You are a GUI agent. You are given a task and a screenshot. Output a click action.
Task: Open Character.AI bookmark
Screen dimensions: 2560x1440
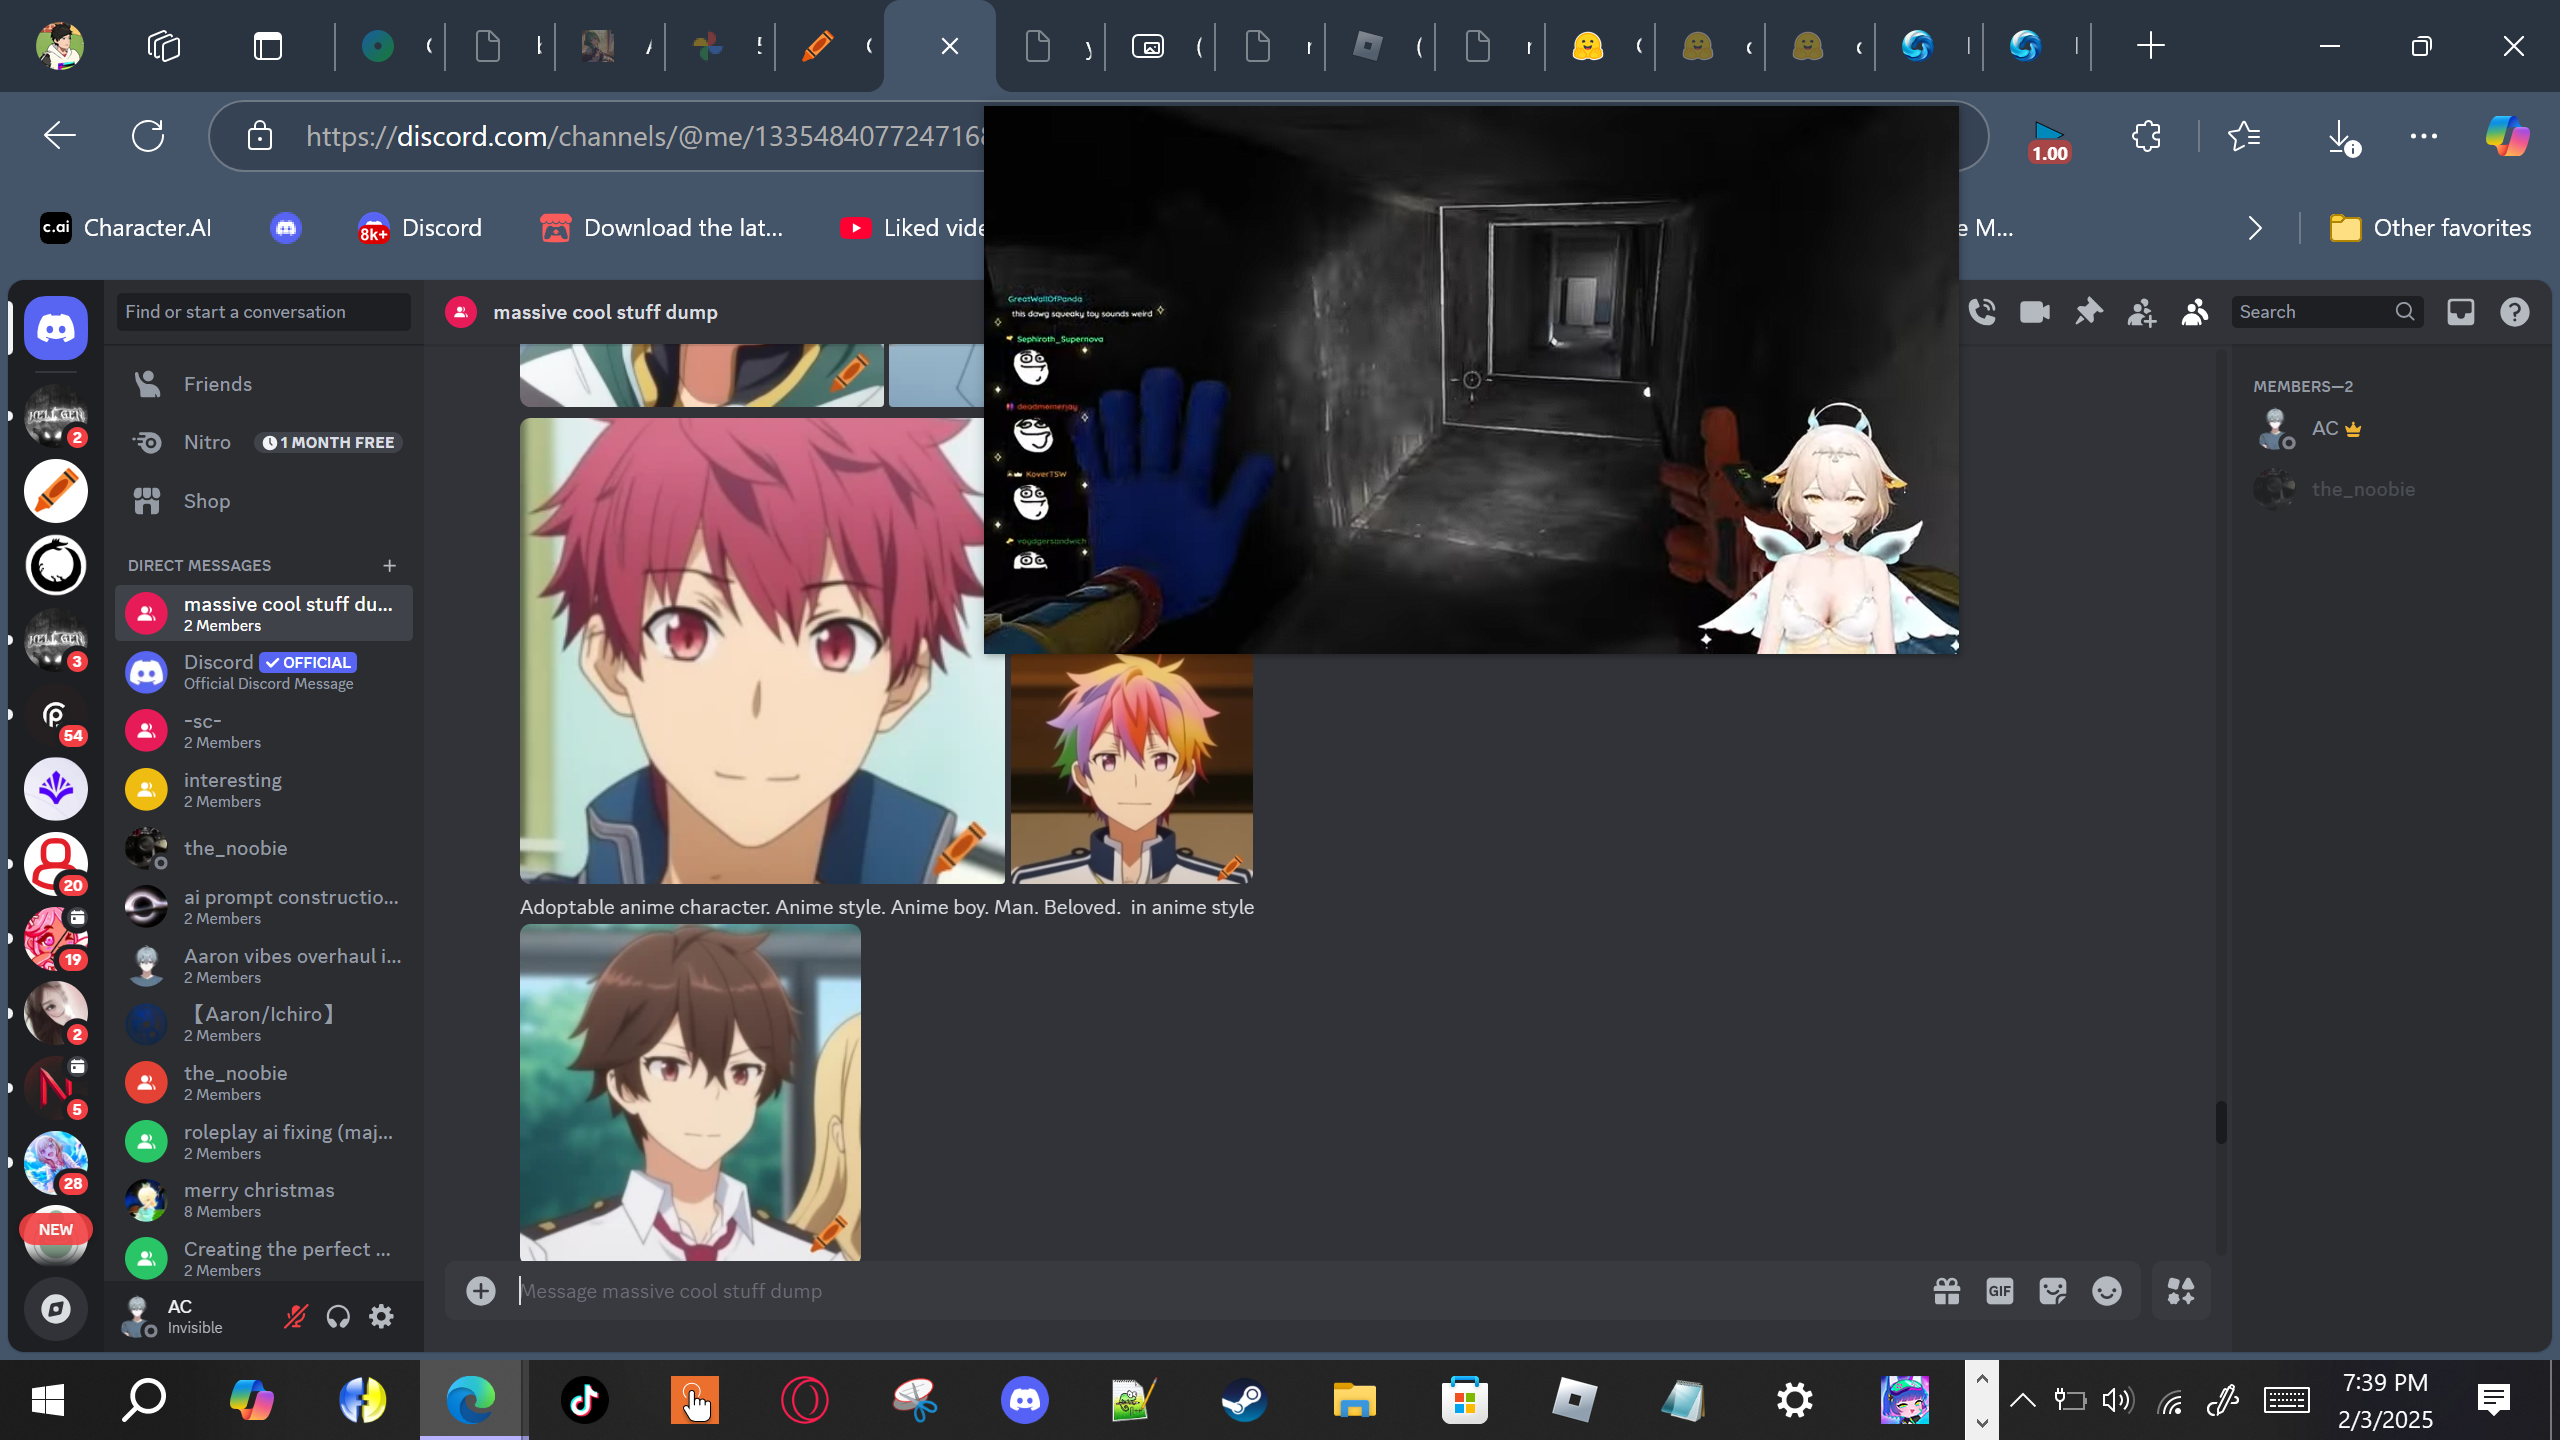coord(126,228)
